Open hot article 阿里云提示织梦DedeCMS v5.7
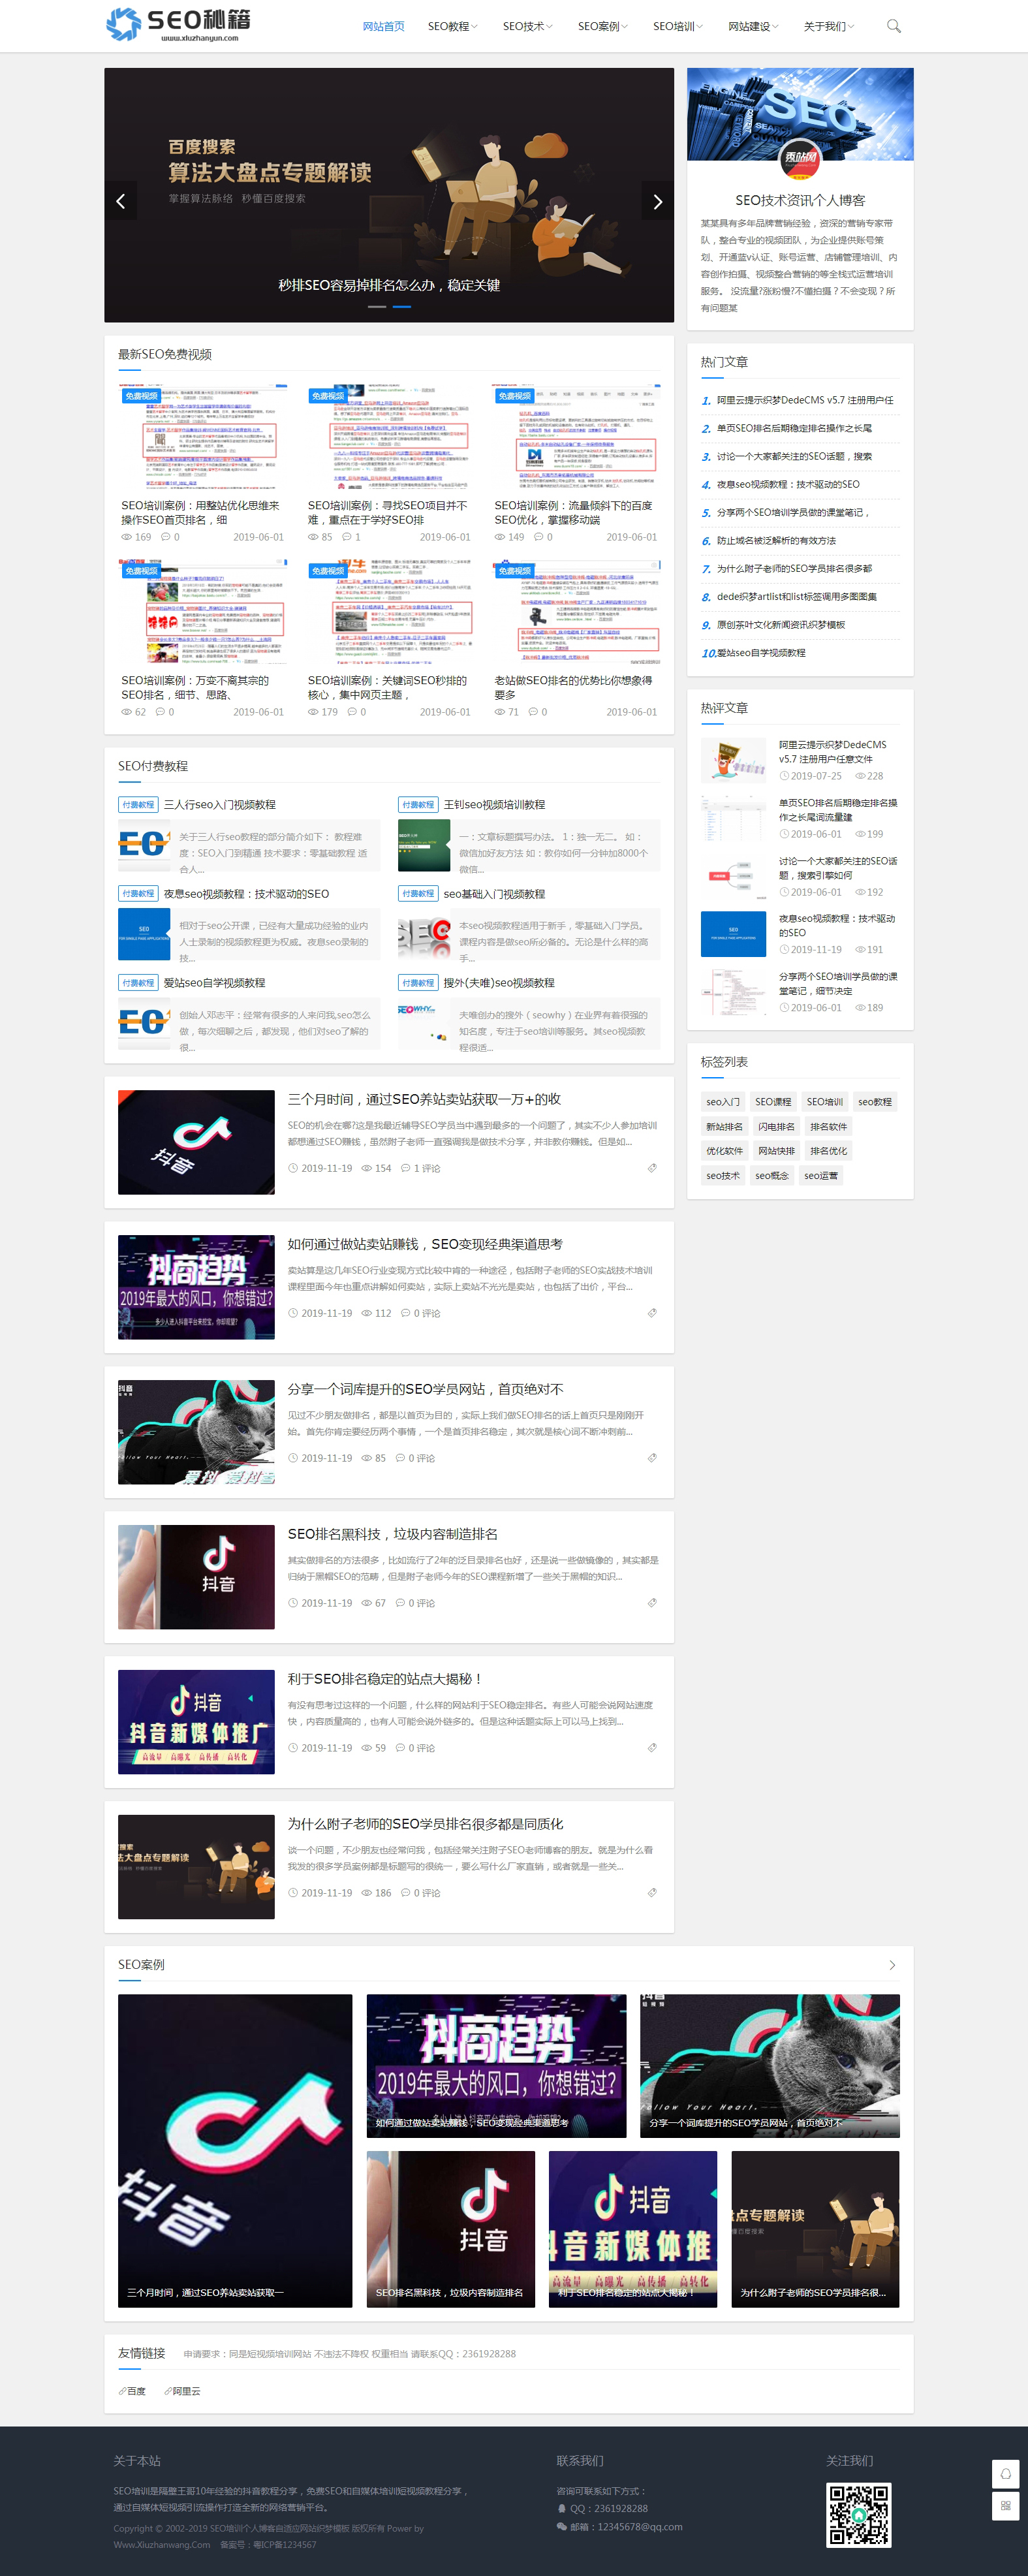Screen dimensions: 1028x2576 tap(805, 400)
